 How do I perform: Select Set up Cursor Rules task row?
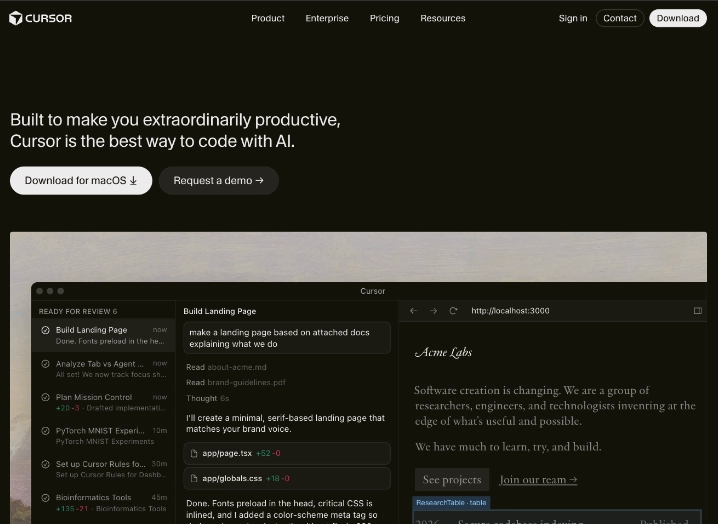point(103,469)
